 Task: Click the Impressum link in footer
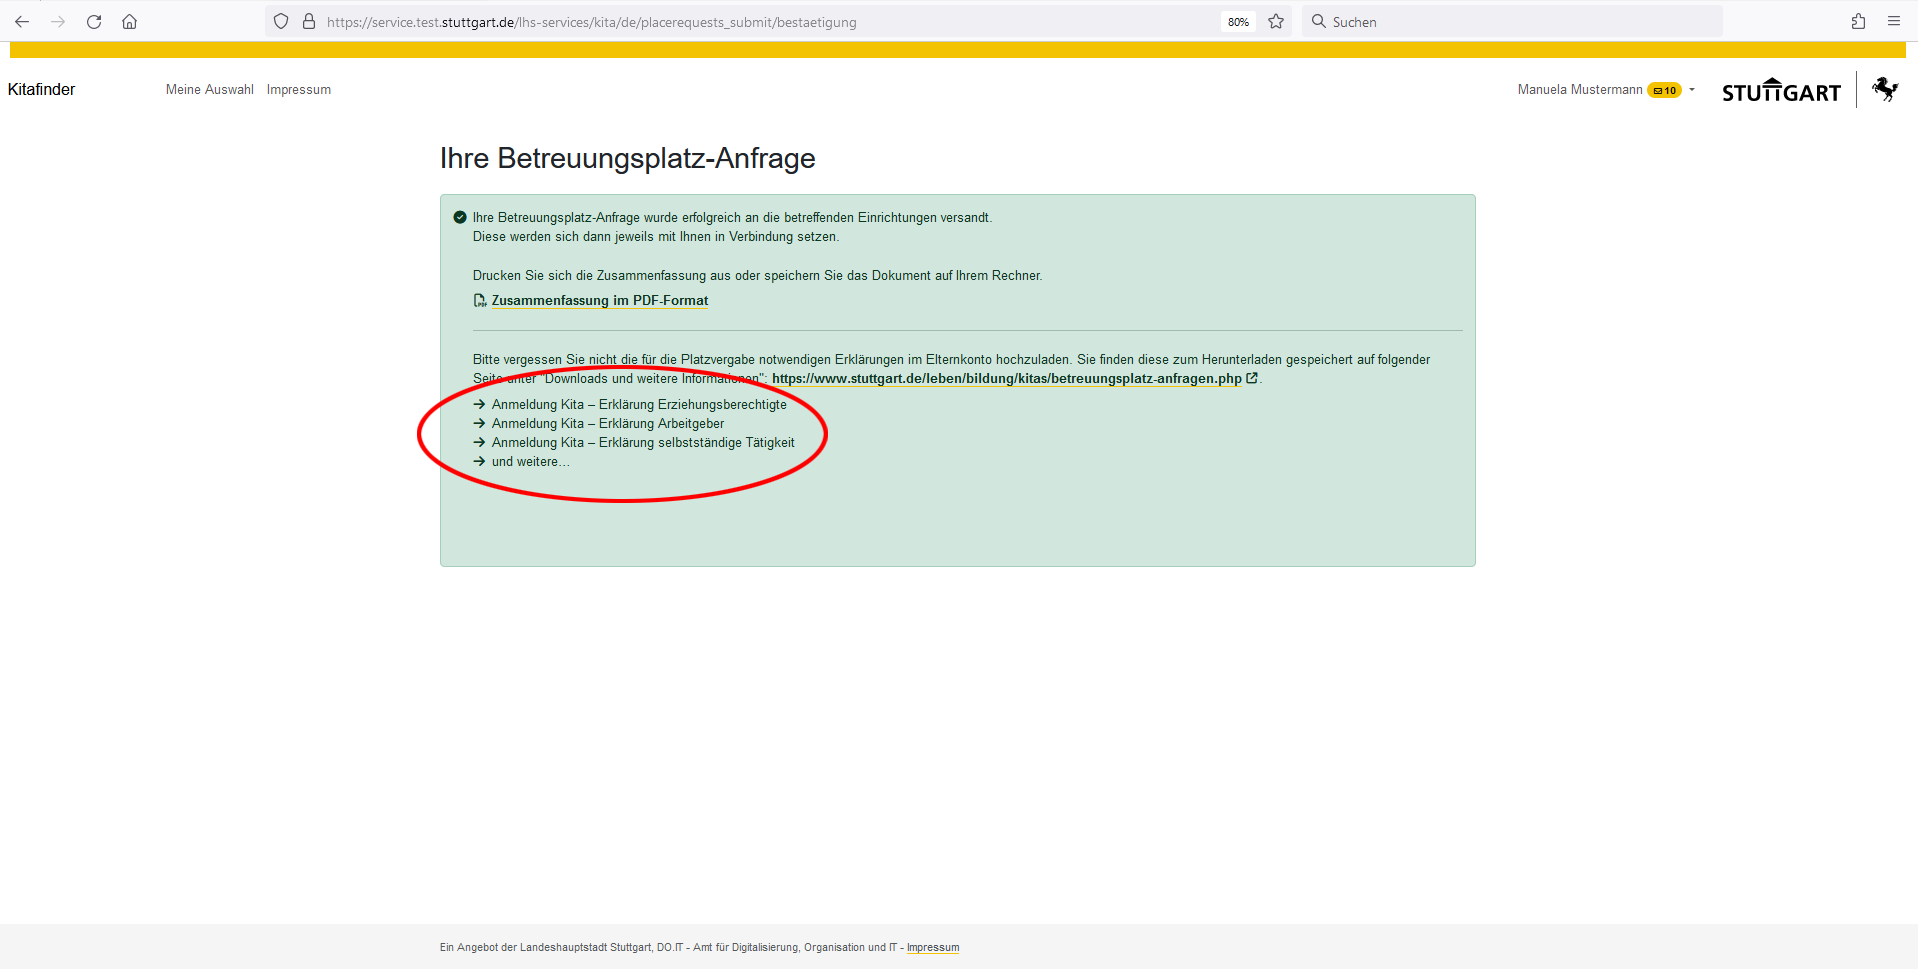pyautogui.click(x=933, y=948)
